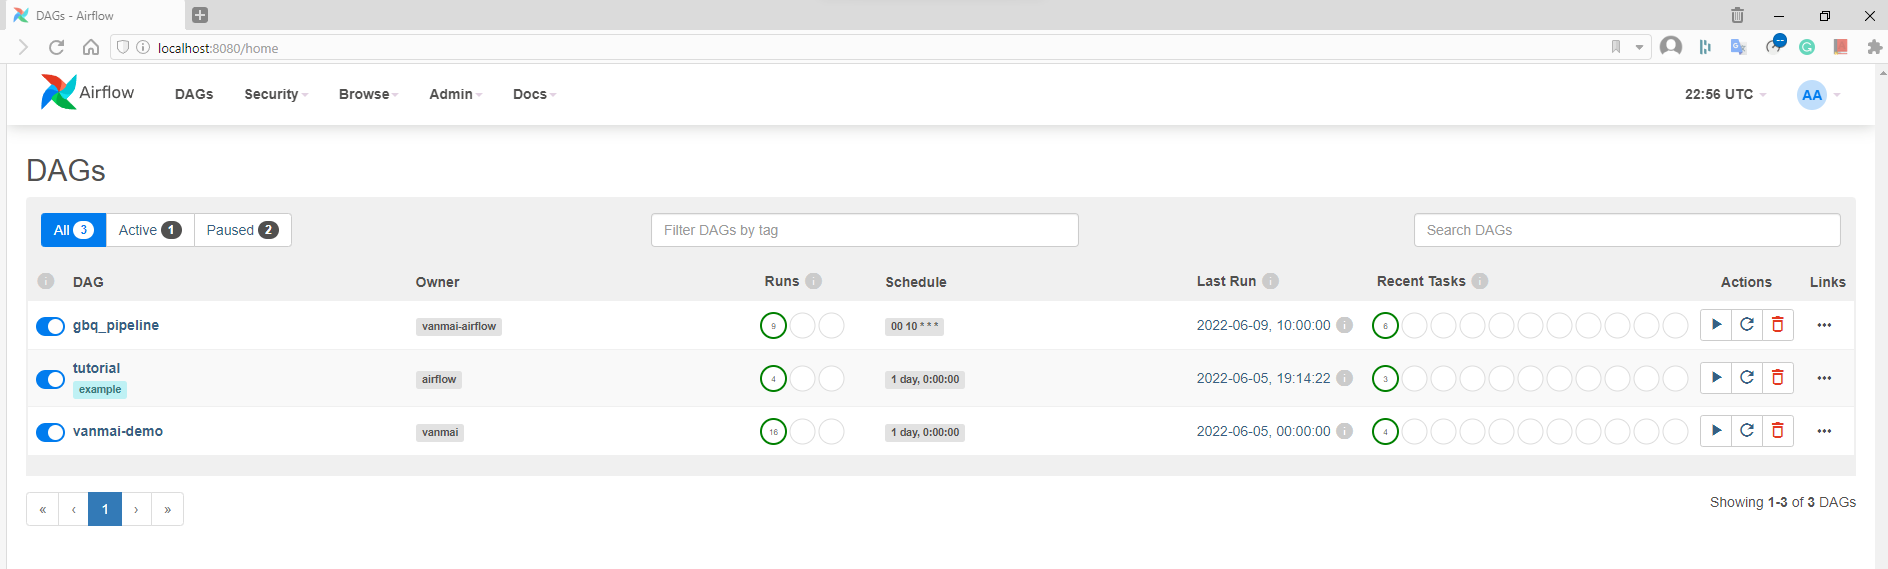The width and height of the screenshot is (1888, 569).
Task: Open browser account profile icon
Action: point(1671,46)
